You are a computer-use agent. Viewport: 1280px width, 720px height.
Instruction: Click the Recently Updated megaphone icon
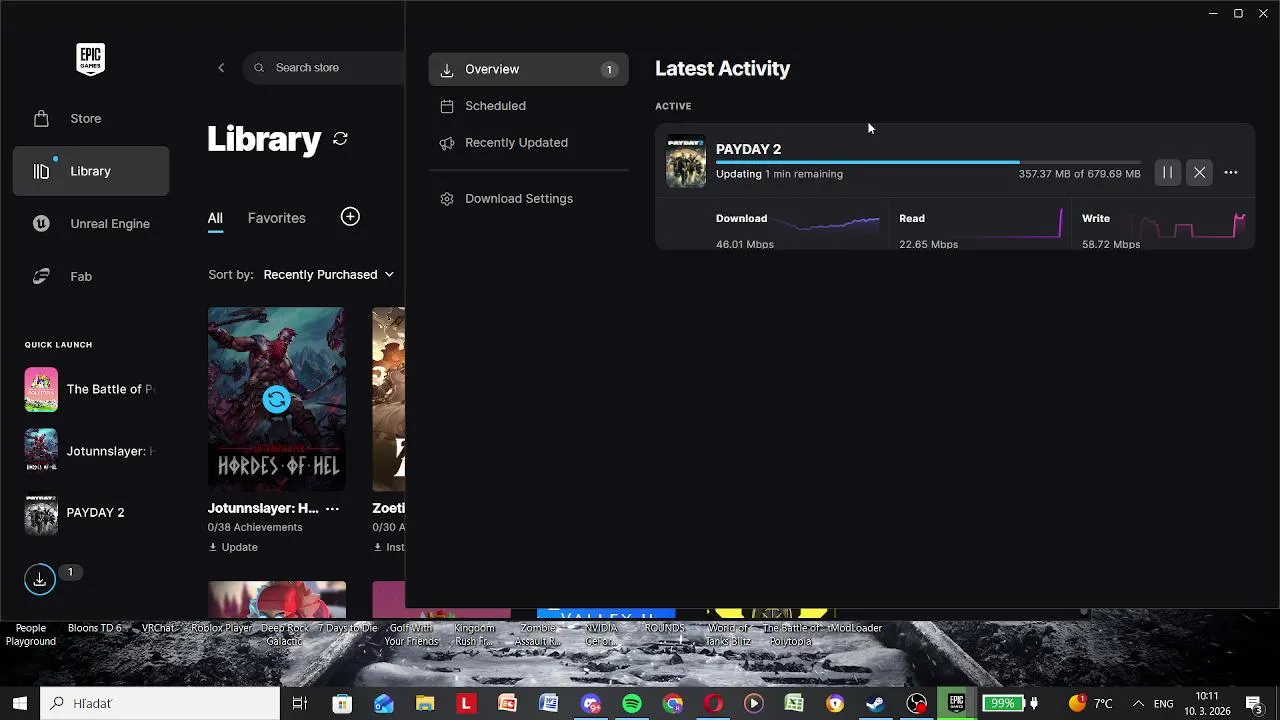(x=447, y=143)
